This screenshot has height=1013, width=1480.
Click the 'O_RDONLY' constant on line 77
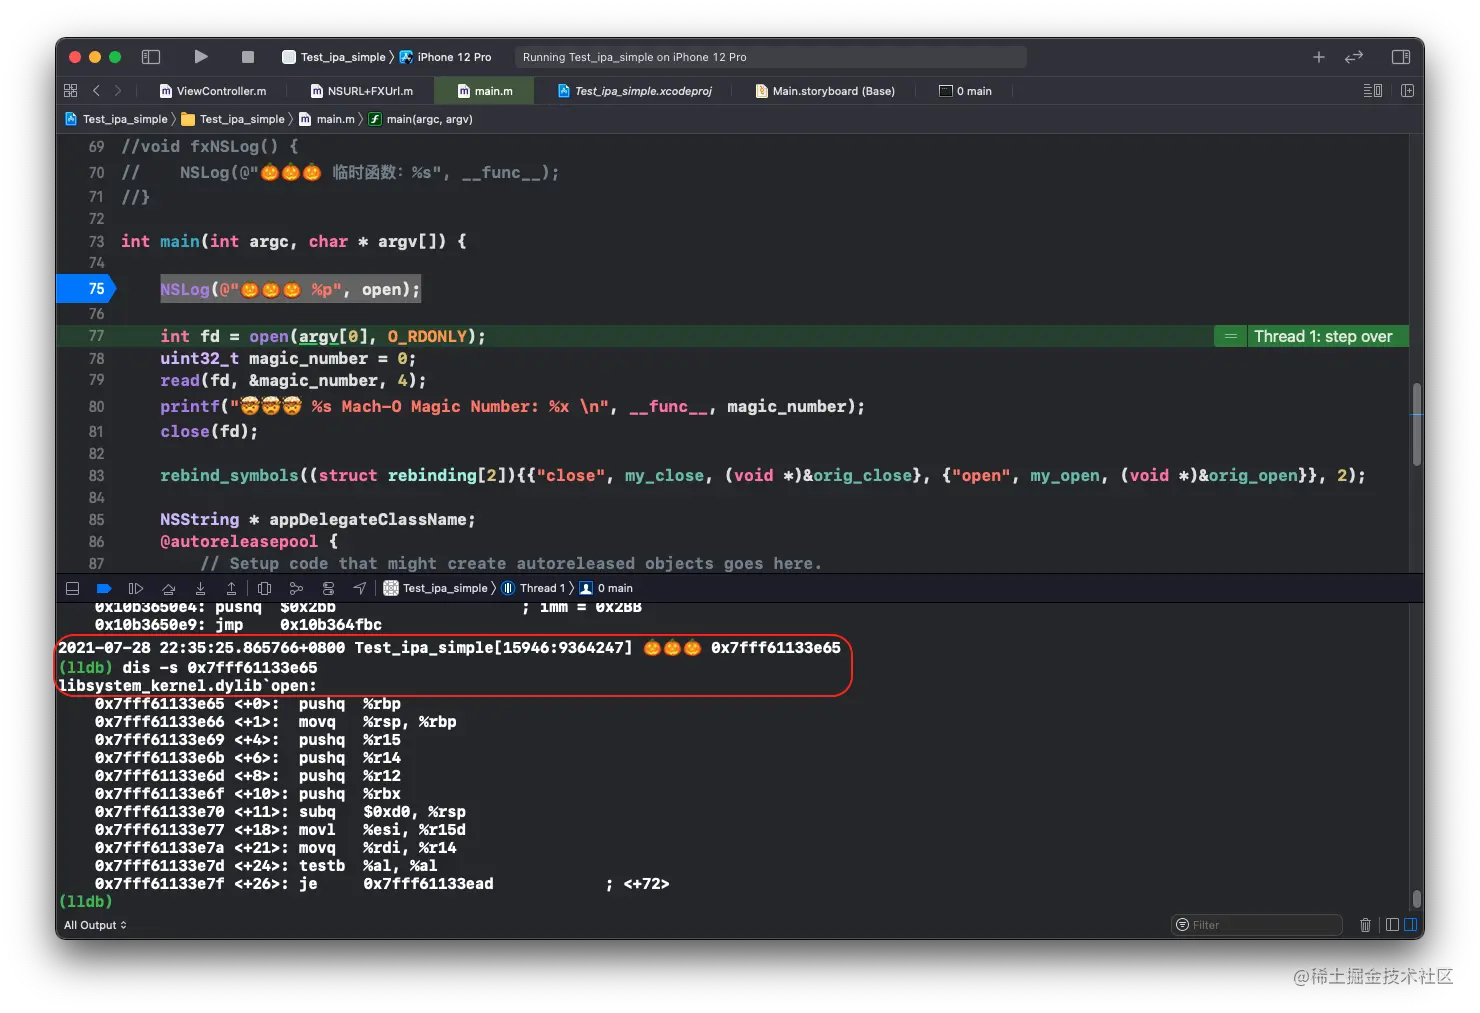click(427, 336)
